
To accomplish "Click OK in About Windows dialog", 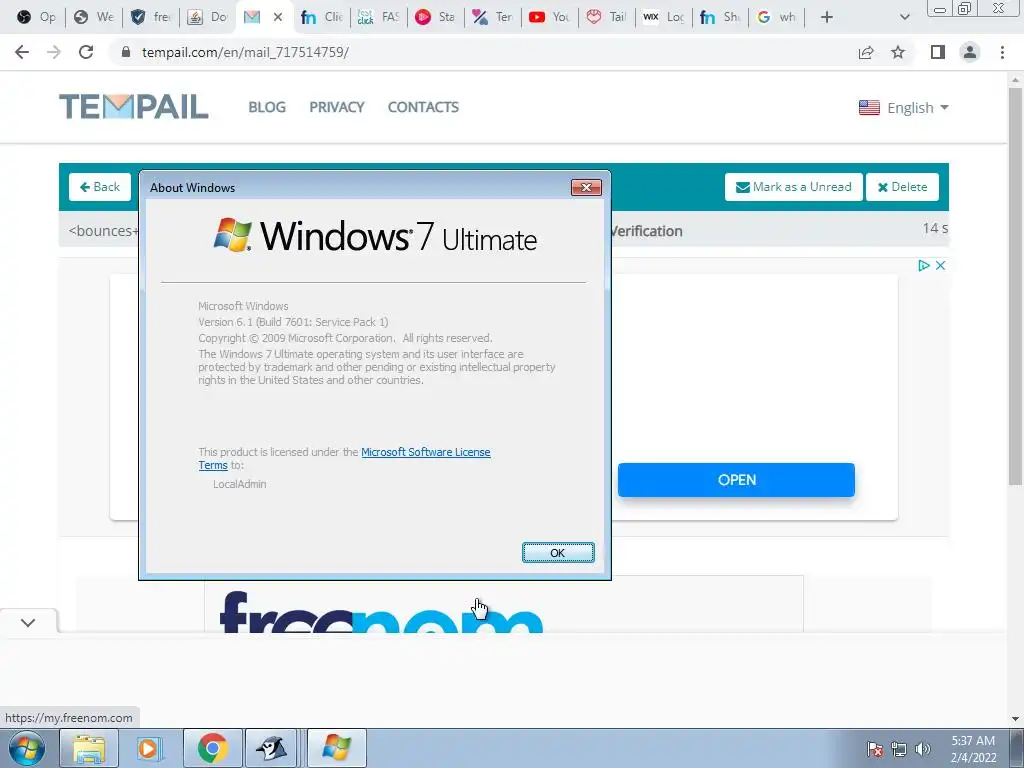I will 558,552.
